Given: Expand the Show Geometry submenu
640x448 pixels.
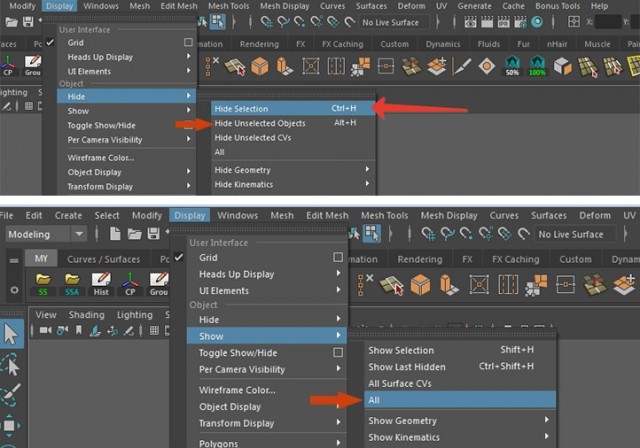Looking at the screenshot, I should click(x=460, y=420).
